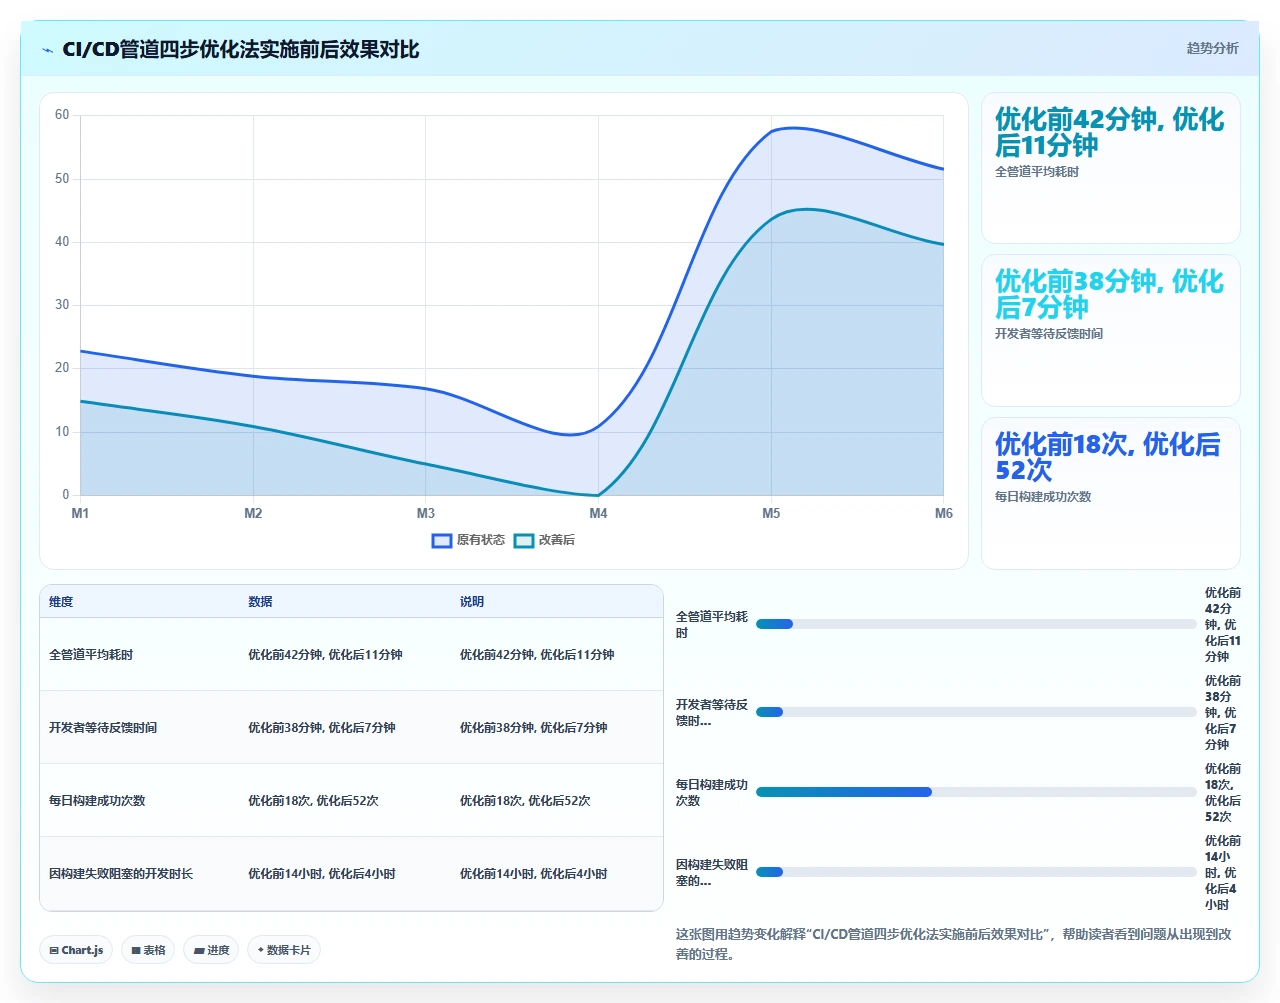Click the CI/CD管道四步优化法 dashboard title
Viewport: 1280px width, 1003px height.
tap(240, 49)
